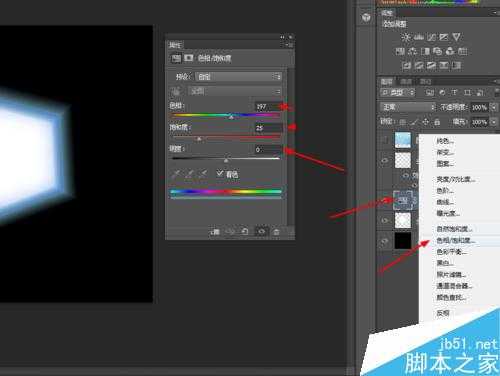500x376 pixels.
Task: Add Invert adjustment from the Adjustments panel icon
Action: (406, 65)
